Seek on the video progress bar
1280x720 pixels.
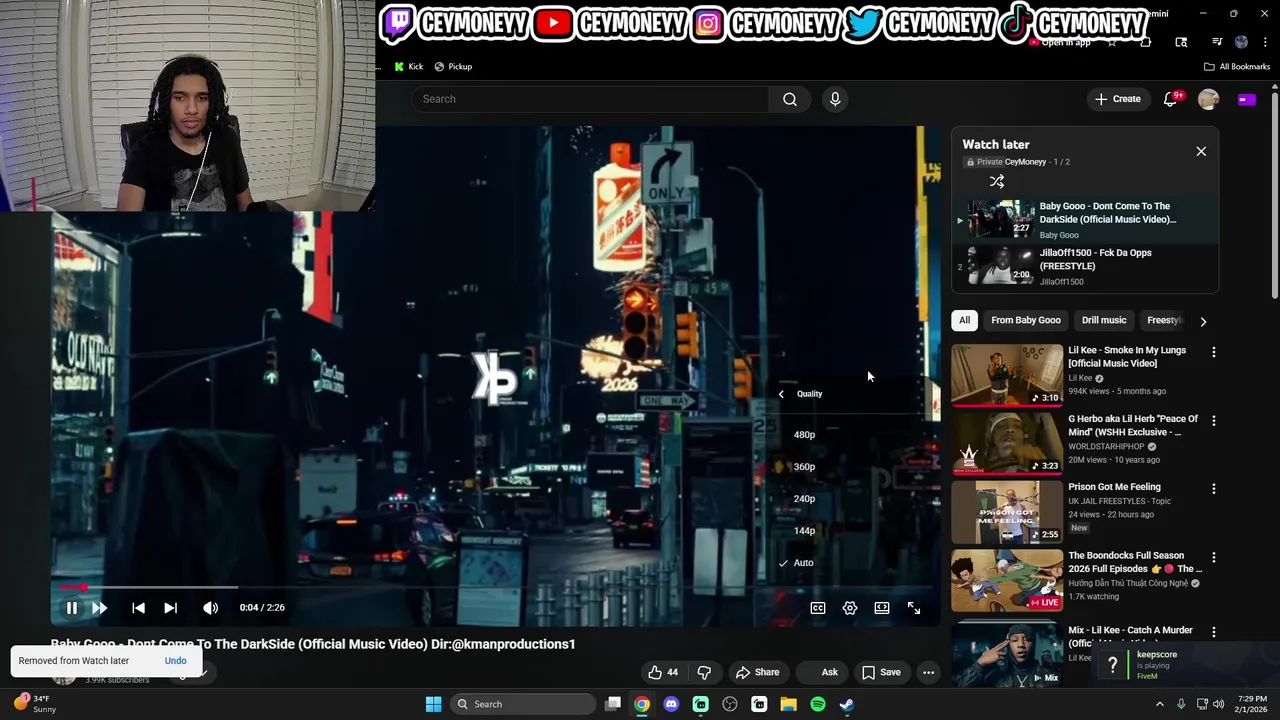point(495,588)
